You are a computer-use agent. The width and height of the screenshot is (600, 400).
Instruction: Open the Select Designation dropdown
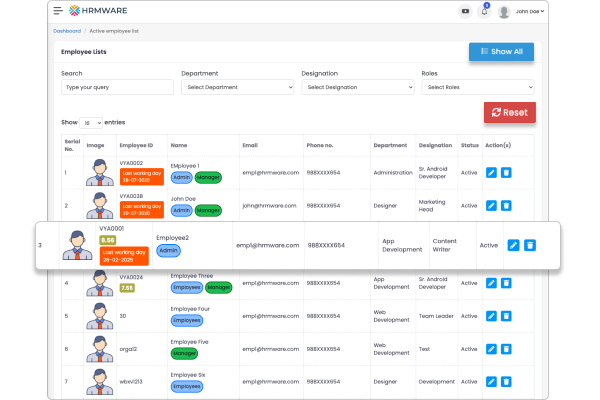click(357, 87)
